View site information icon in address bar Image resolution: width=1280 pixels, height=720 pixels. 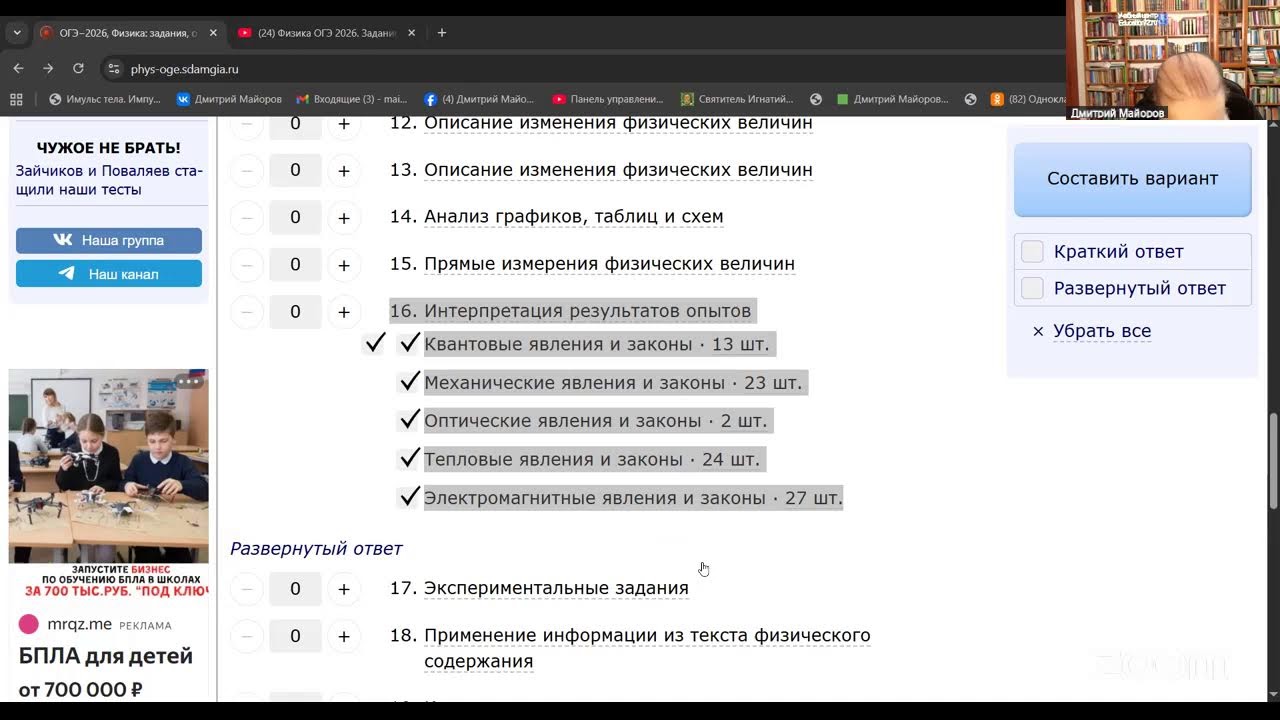tap(113, 69)
